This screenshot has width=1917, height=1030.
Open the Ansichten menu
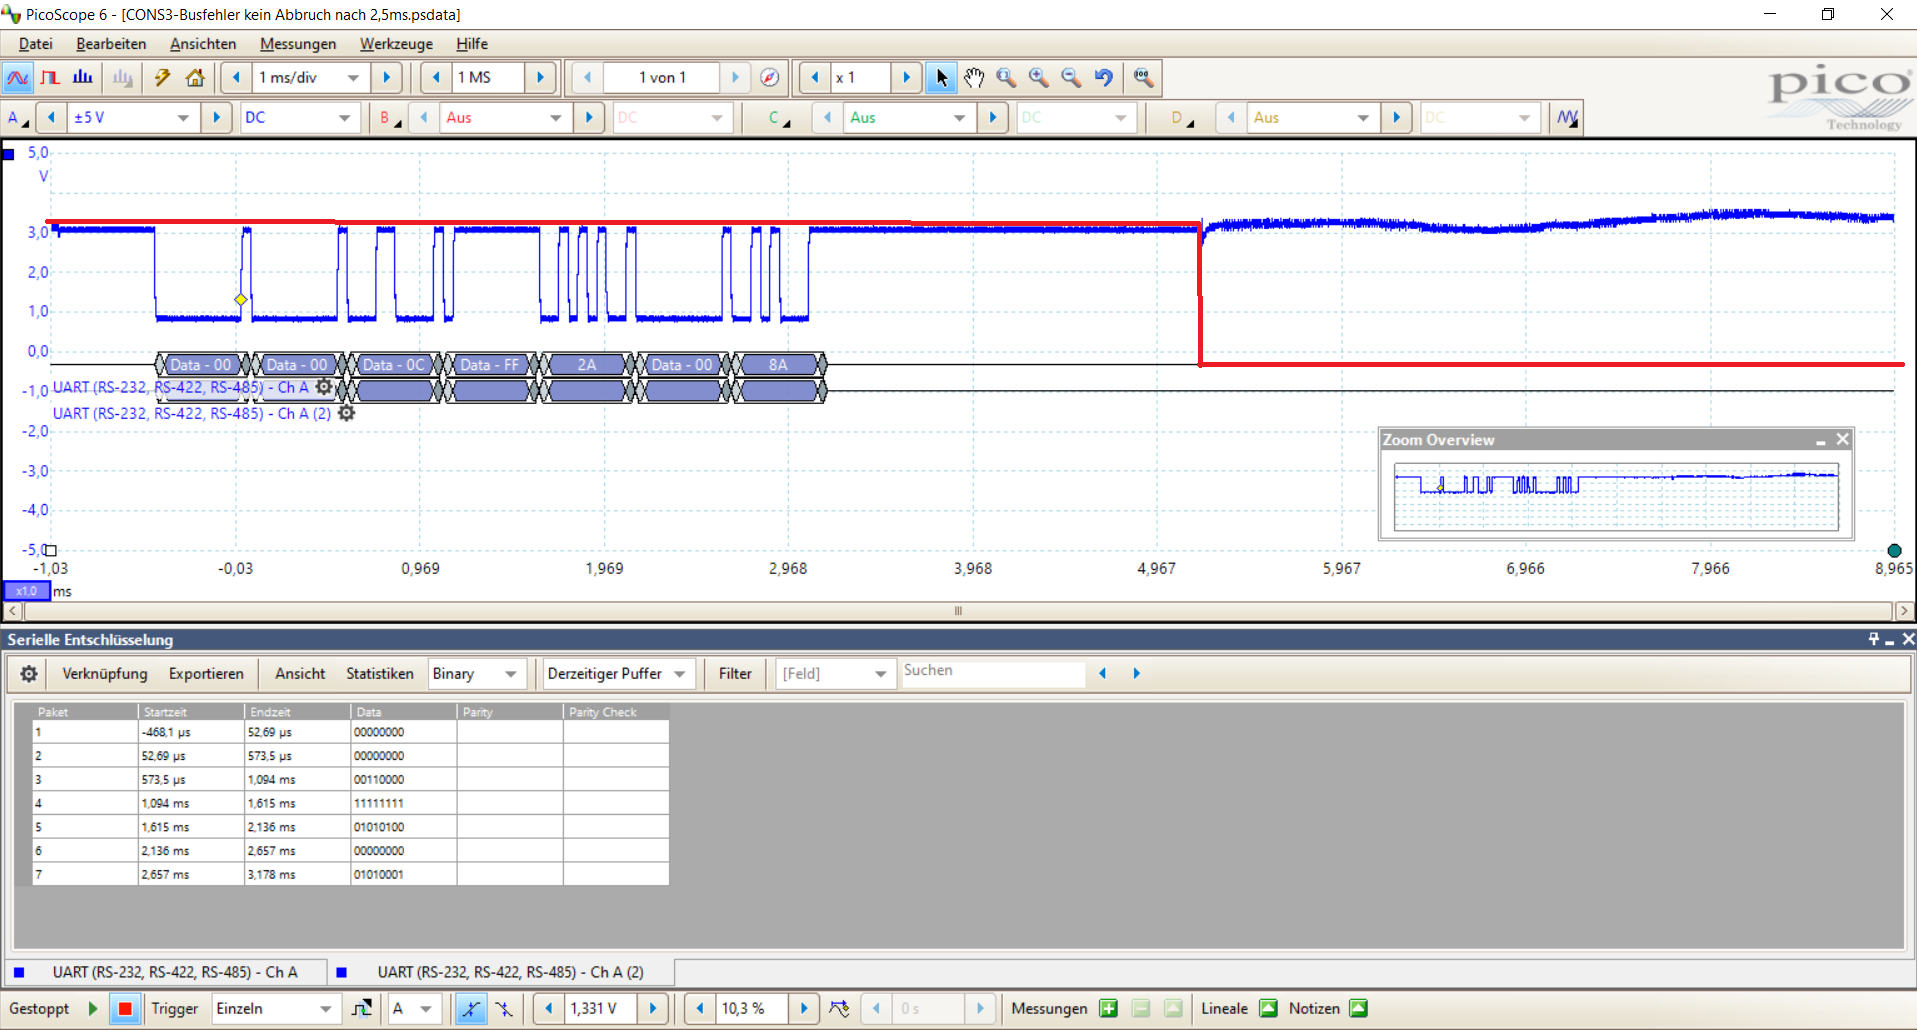[203, 44]
